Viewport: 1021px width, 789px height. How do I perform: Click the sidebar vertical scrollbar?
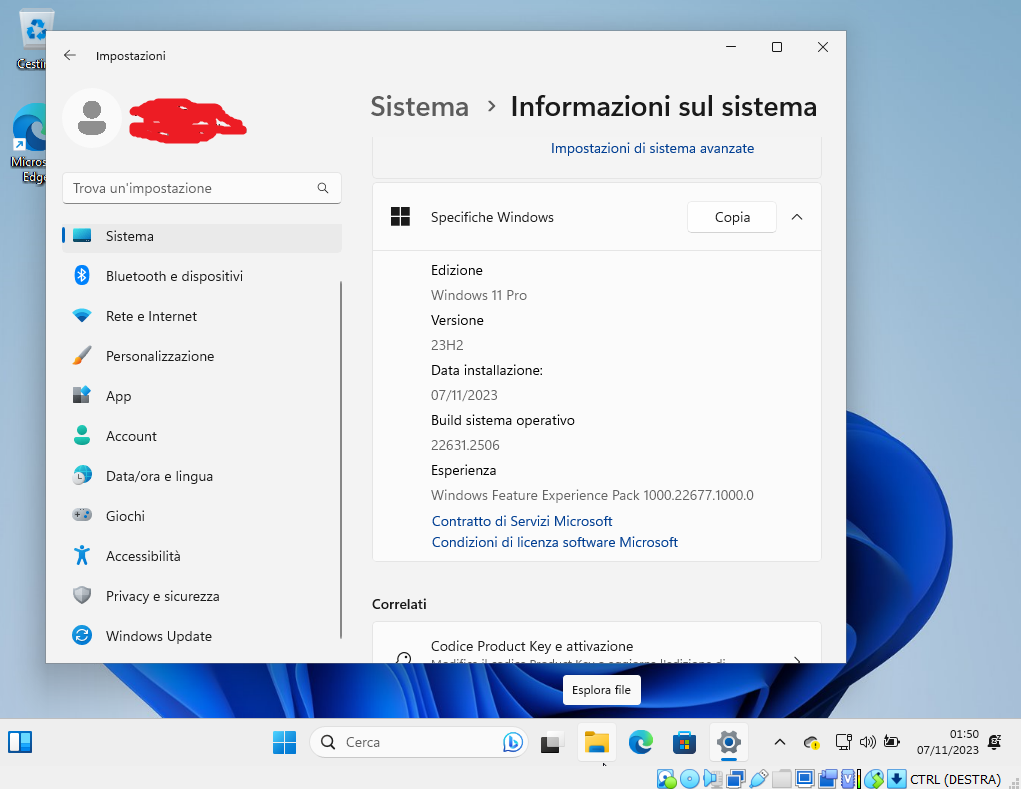341,460
